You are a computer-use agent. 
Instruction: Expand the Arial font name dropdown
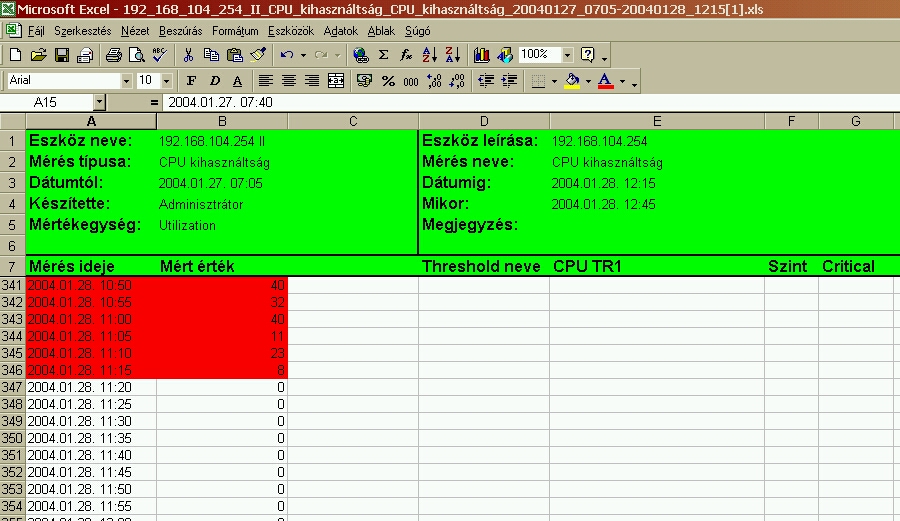(x=126, y=80)
